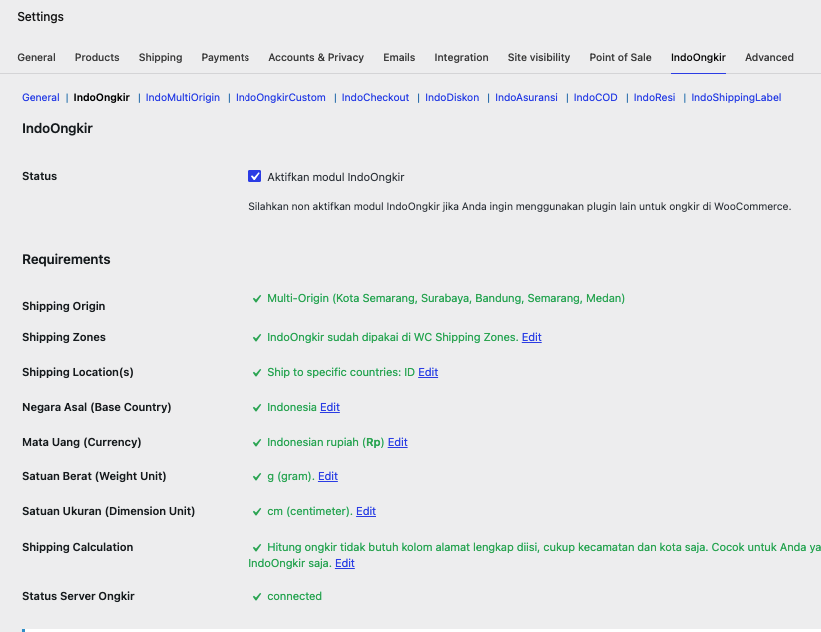Click the connected status text
821x632 pixels.
[x=294, y=596]
